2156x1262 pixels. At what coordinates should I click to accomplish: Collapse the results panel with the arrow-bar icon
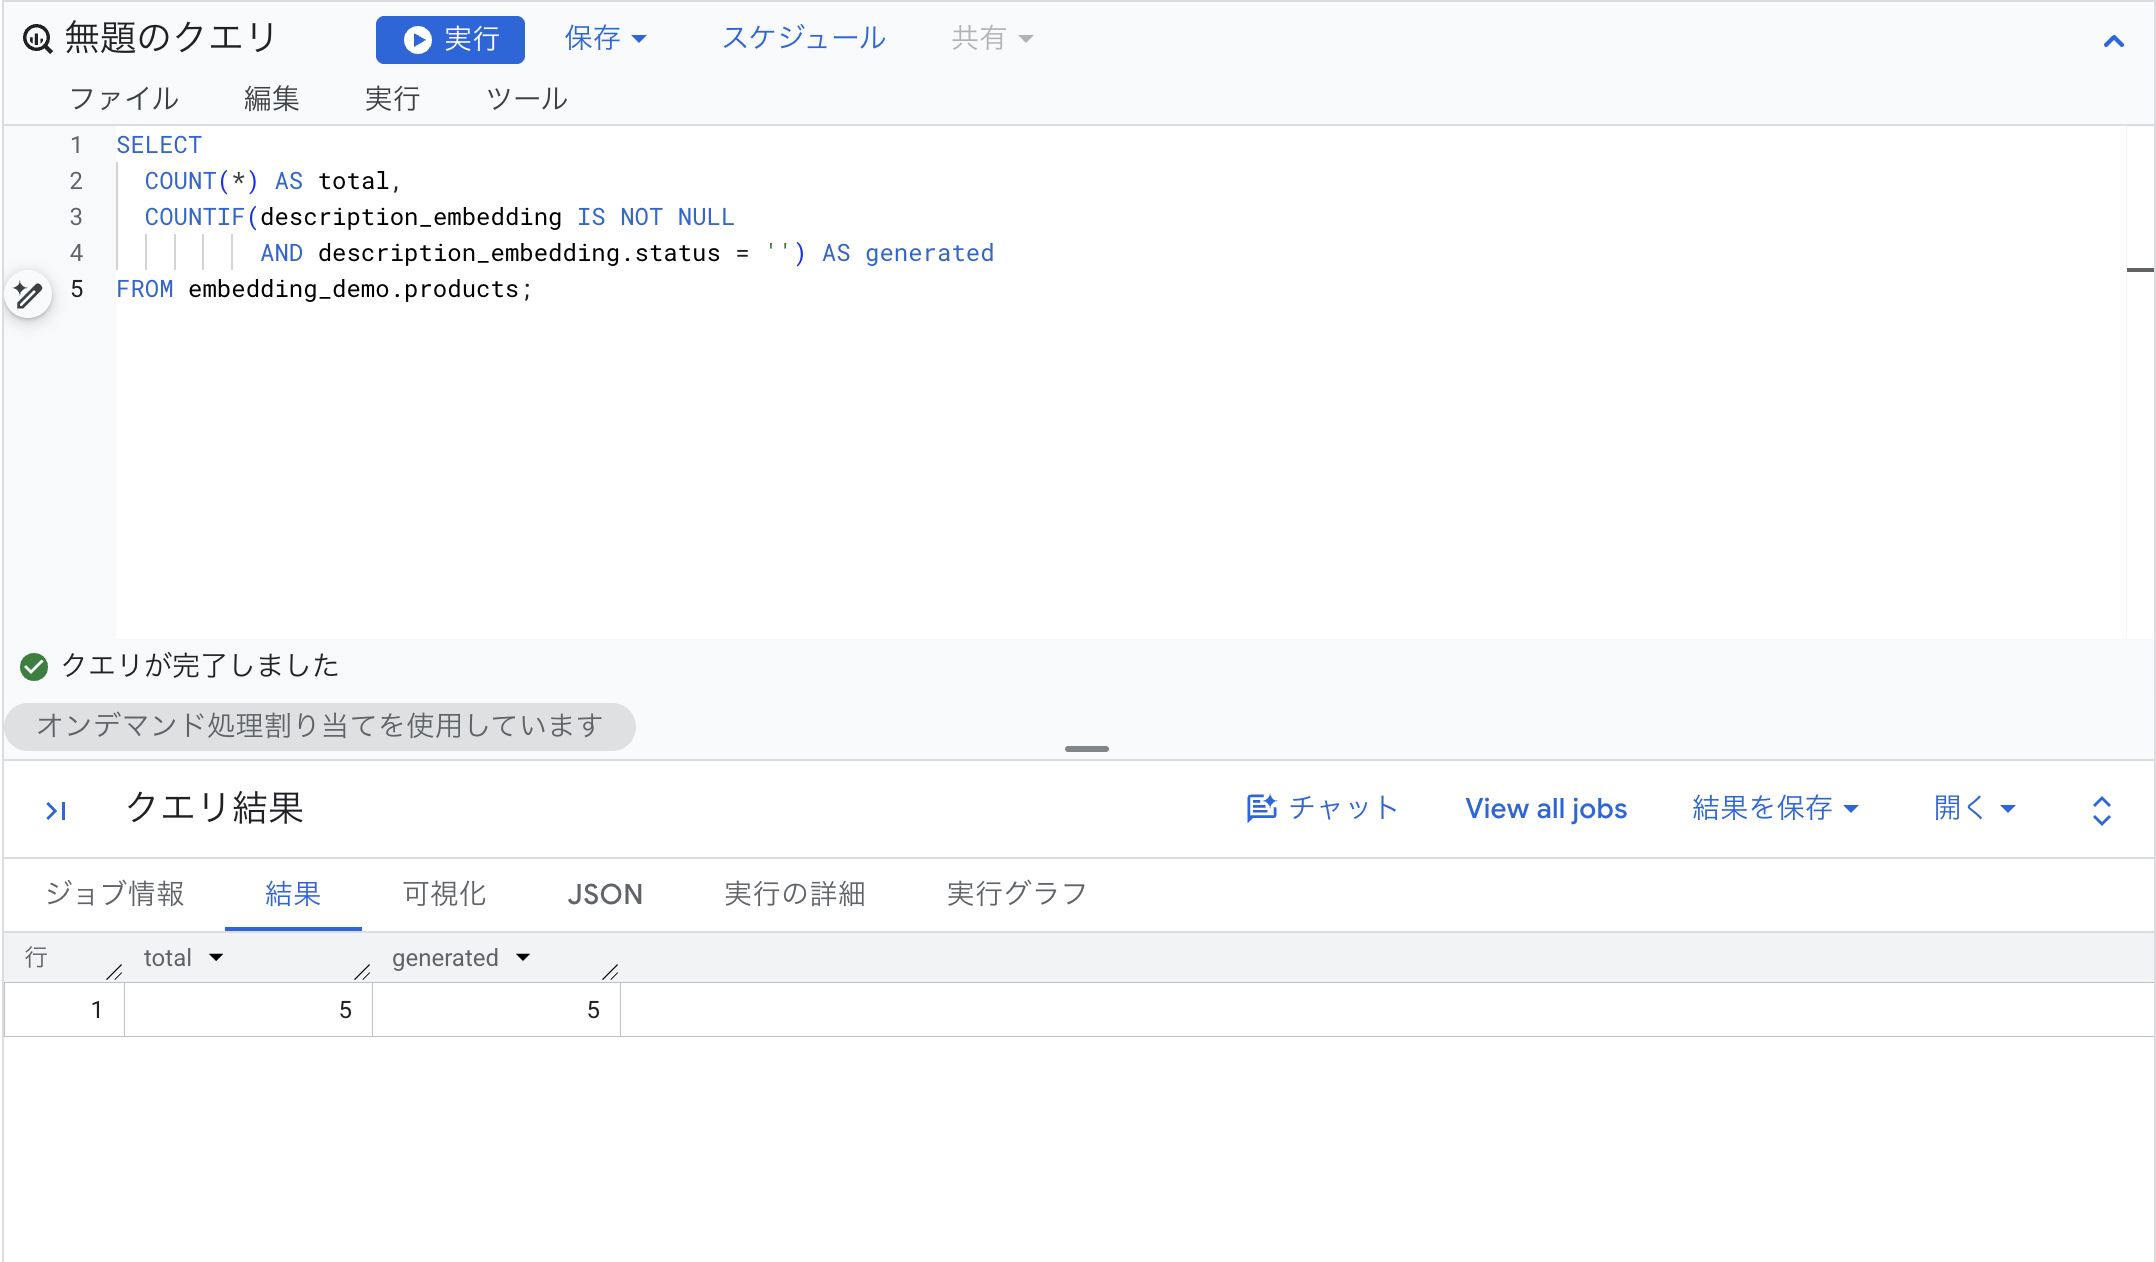pos(56,810)
